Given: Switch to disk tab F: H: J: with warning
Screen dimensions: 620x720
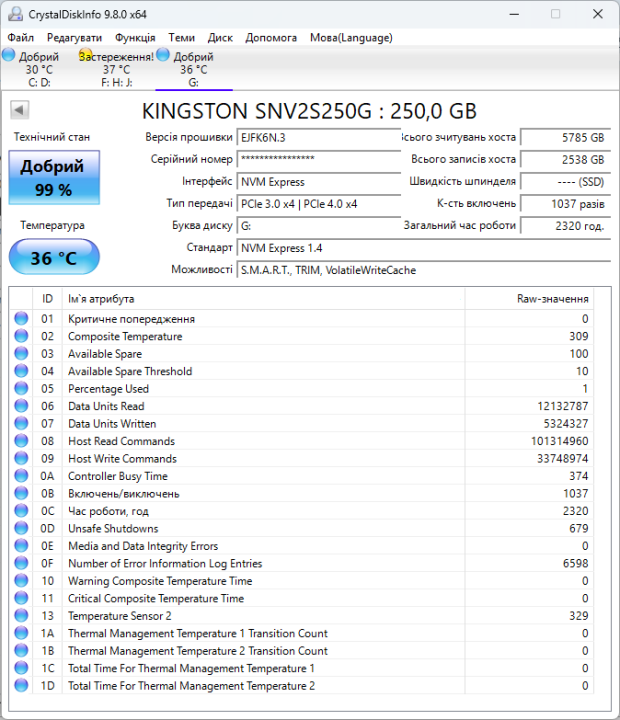Looking at the screenshot, I should [117, 69].
